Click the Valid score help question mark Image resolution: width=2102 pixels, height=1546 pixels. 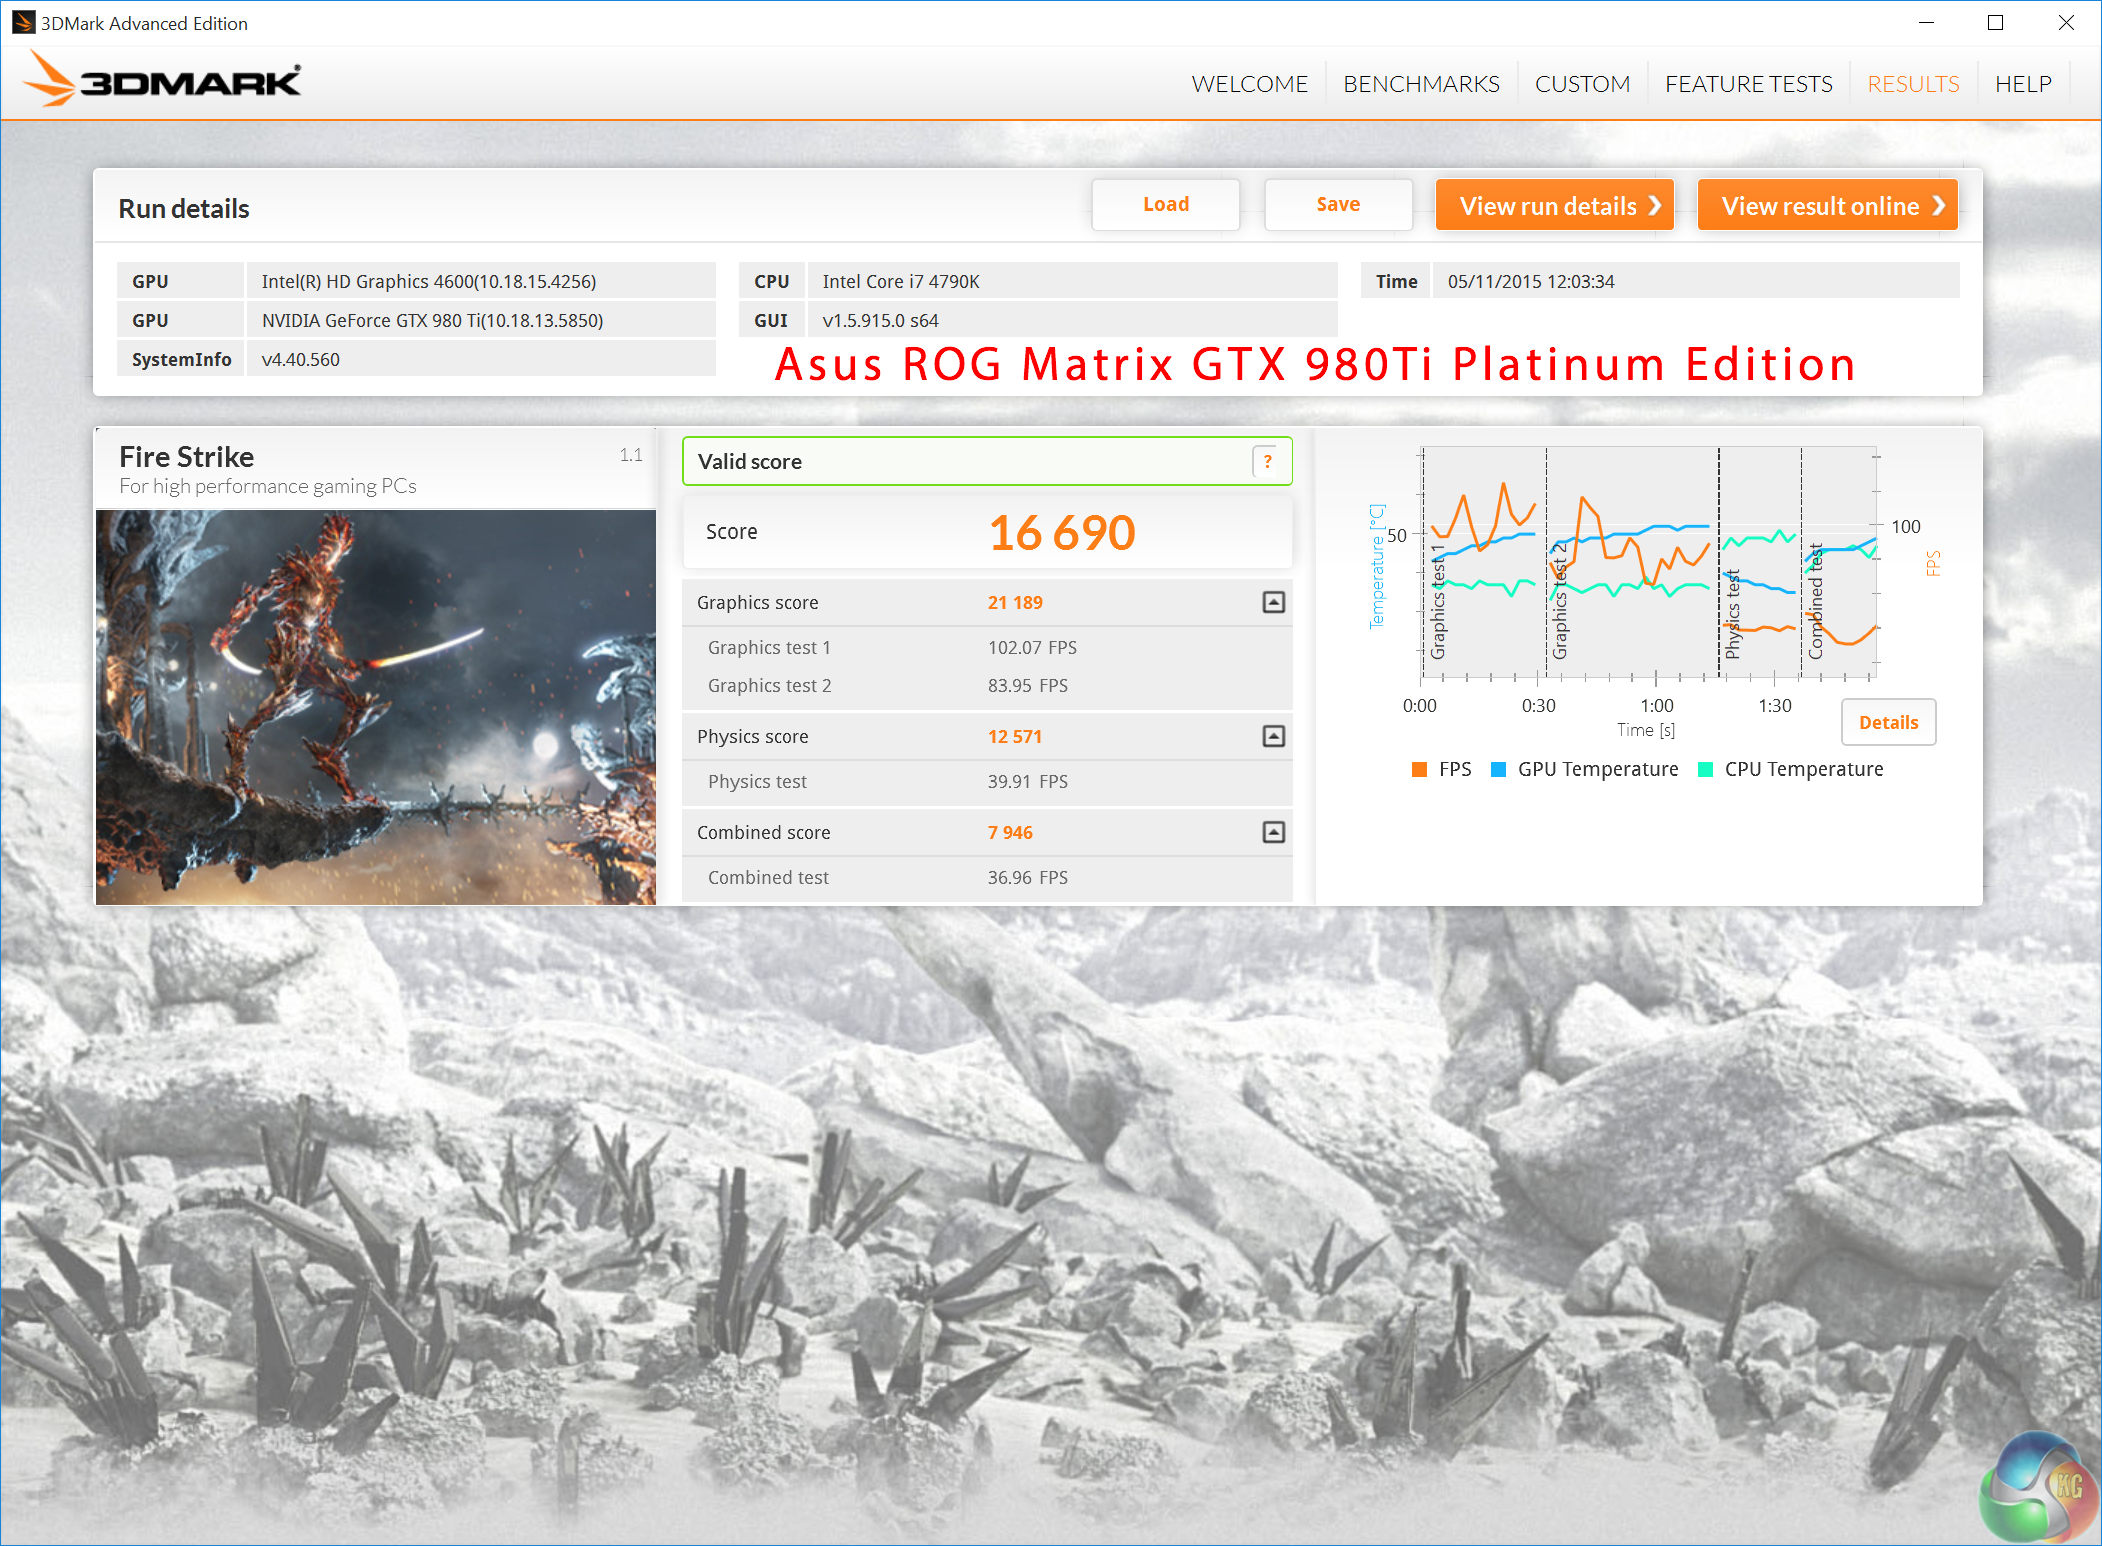pos(1267,461)
